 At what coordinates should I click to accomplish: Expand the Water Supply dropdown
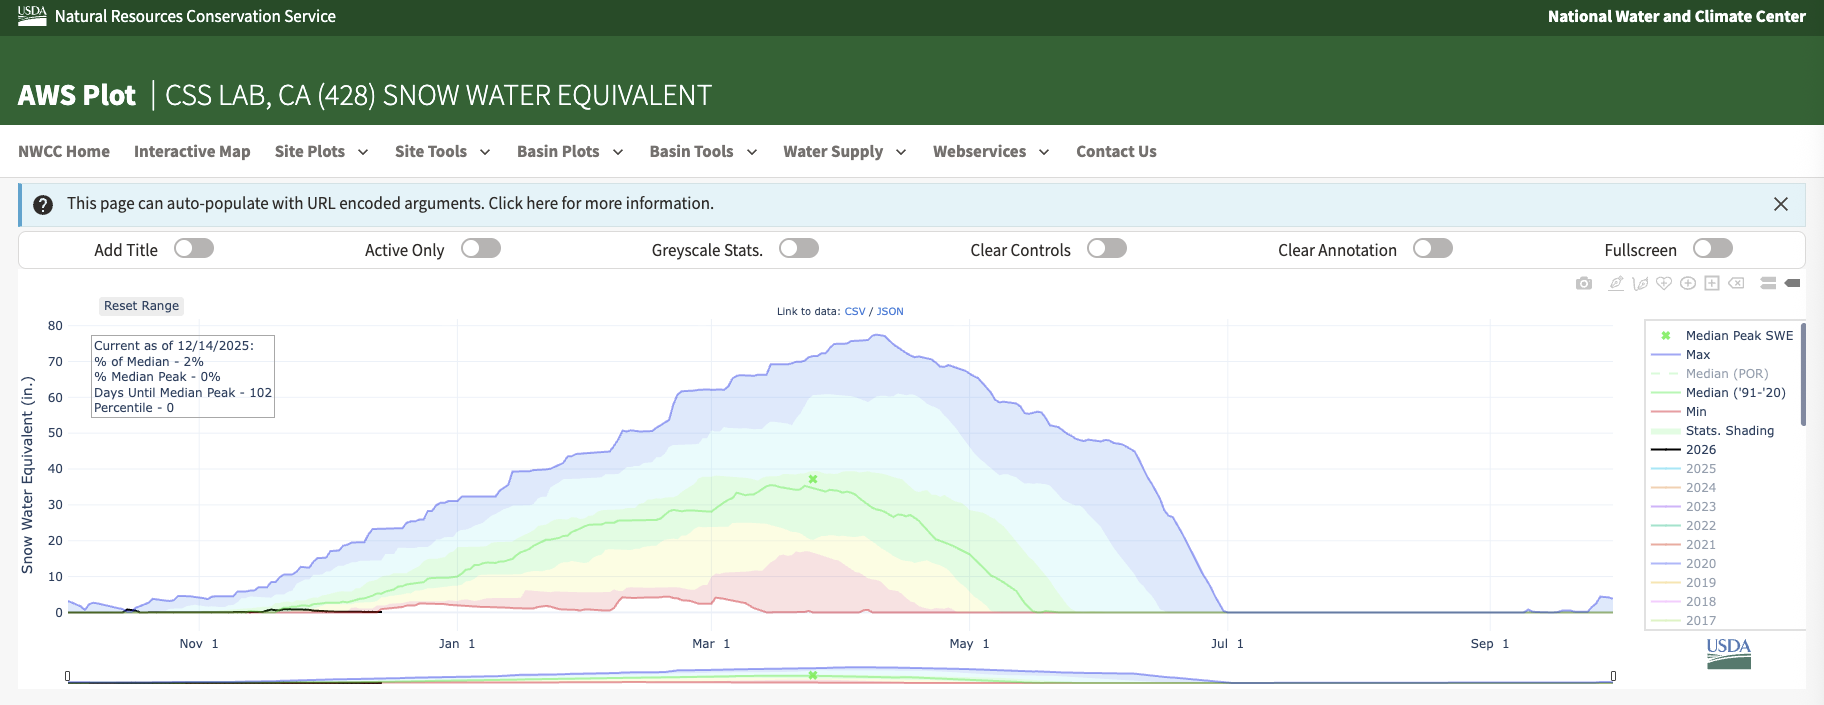tap(844, 152)
